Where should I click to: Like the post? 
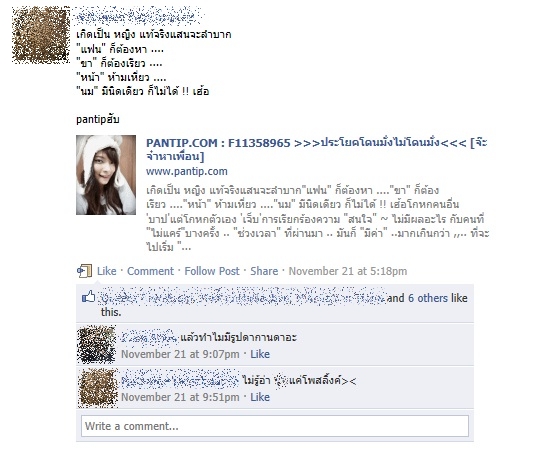point(107,271)
